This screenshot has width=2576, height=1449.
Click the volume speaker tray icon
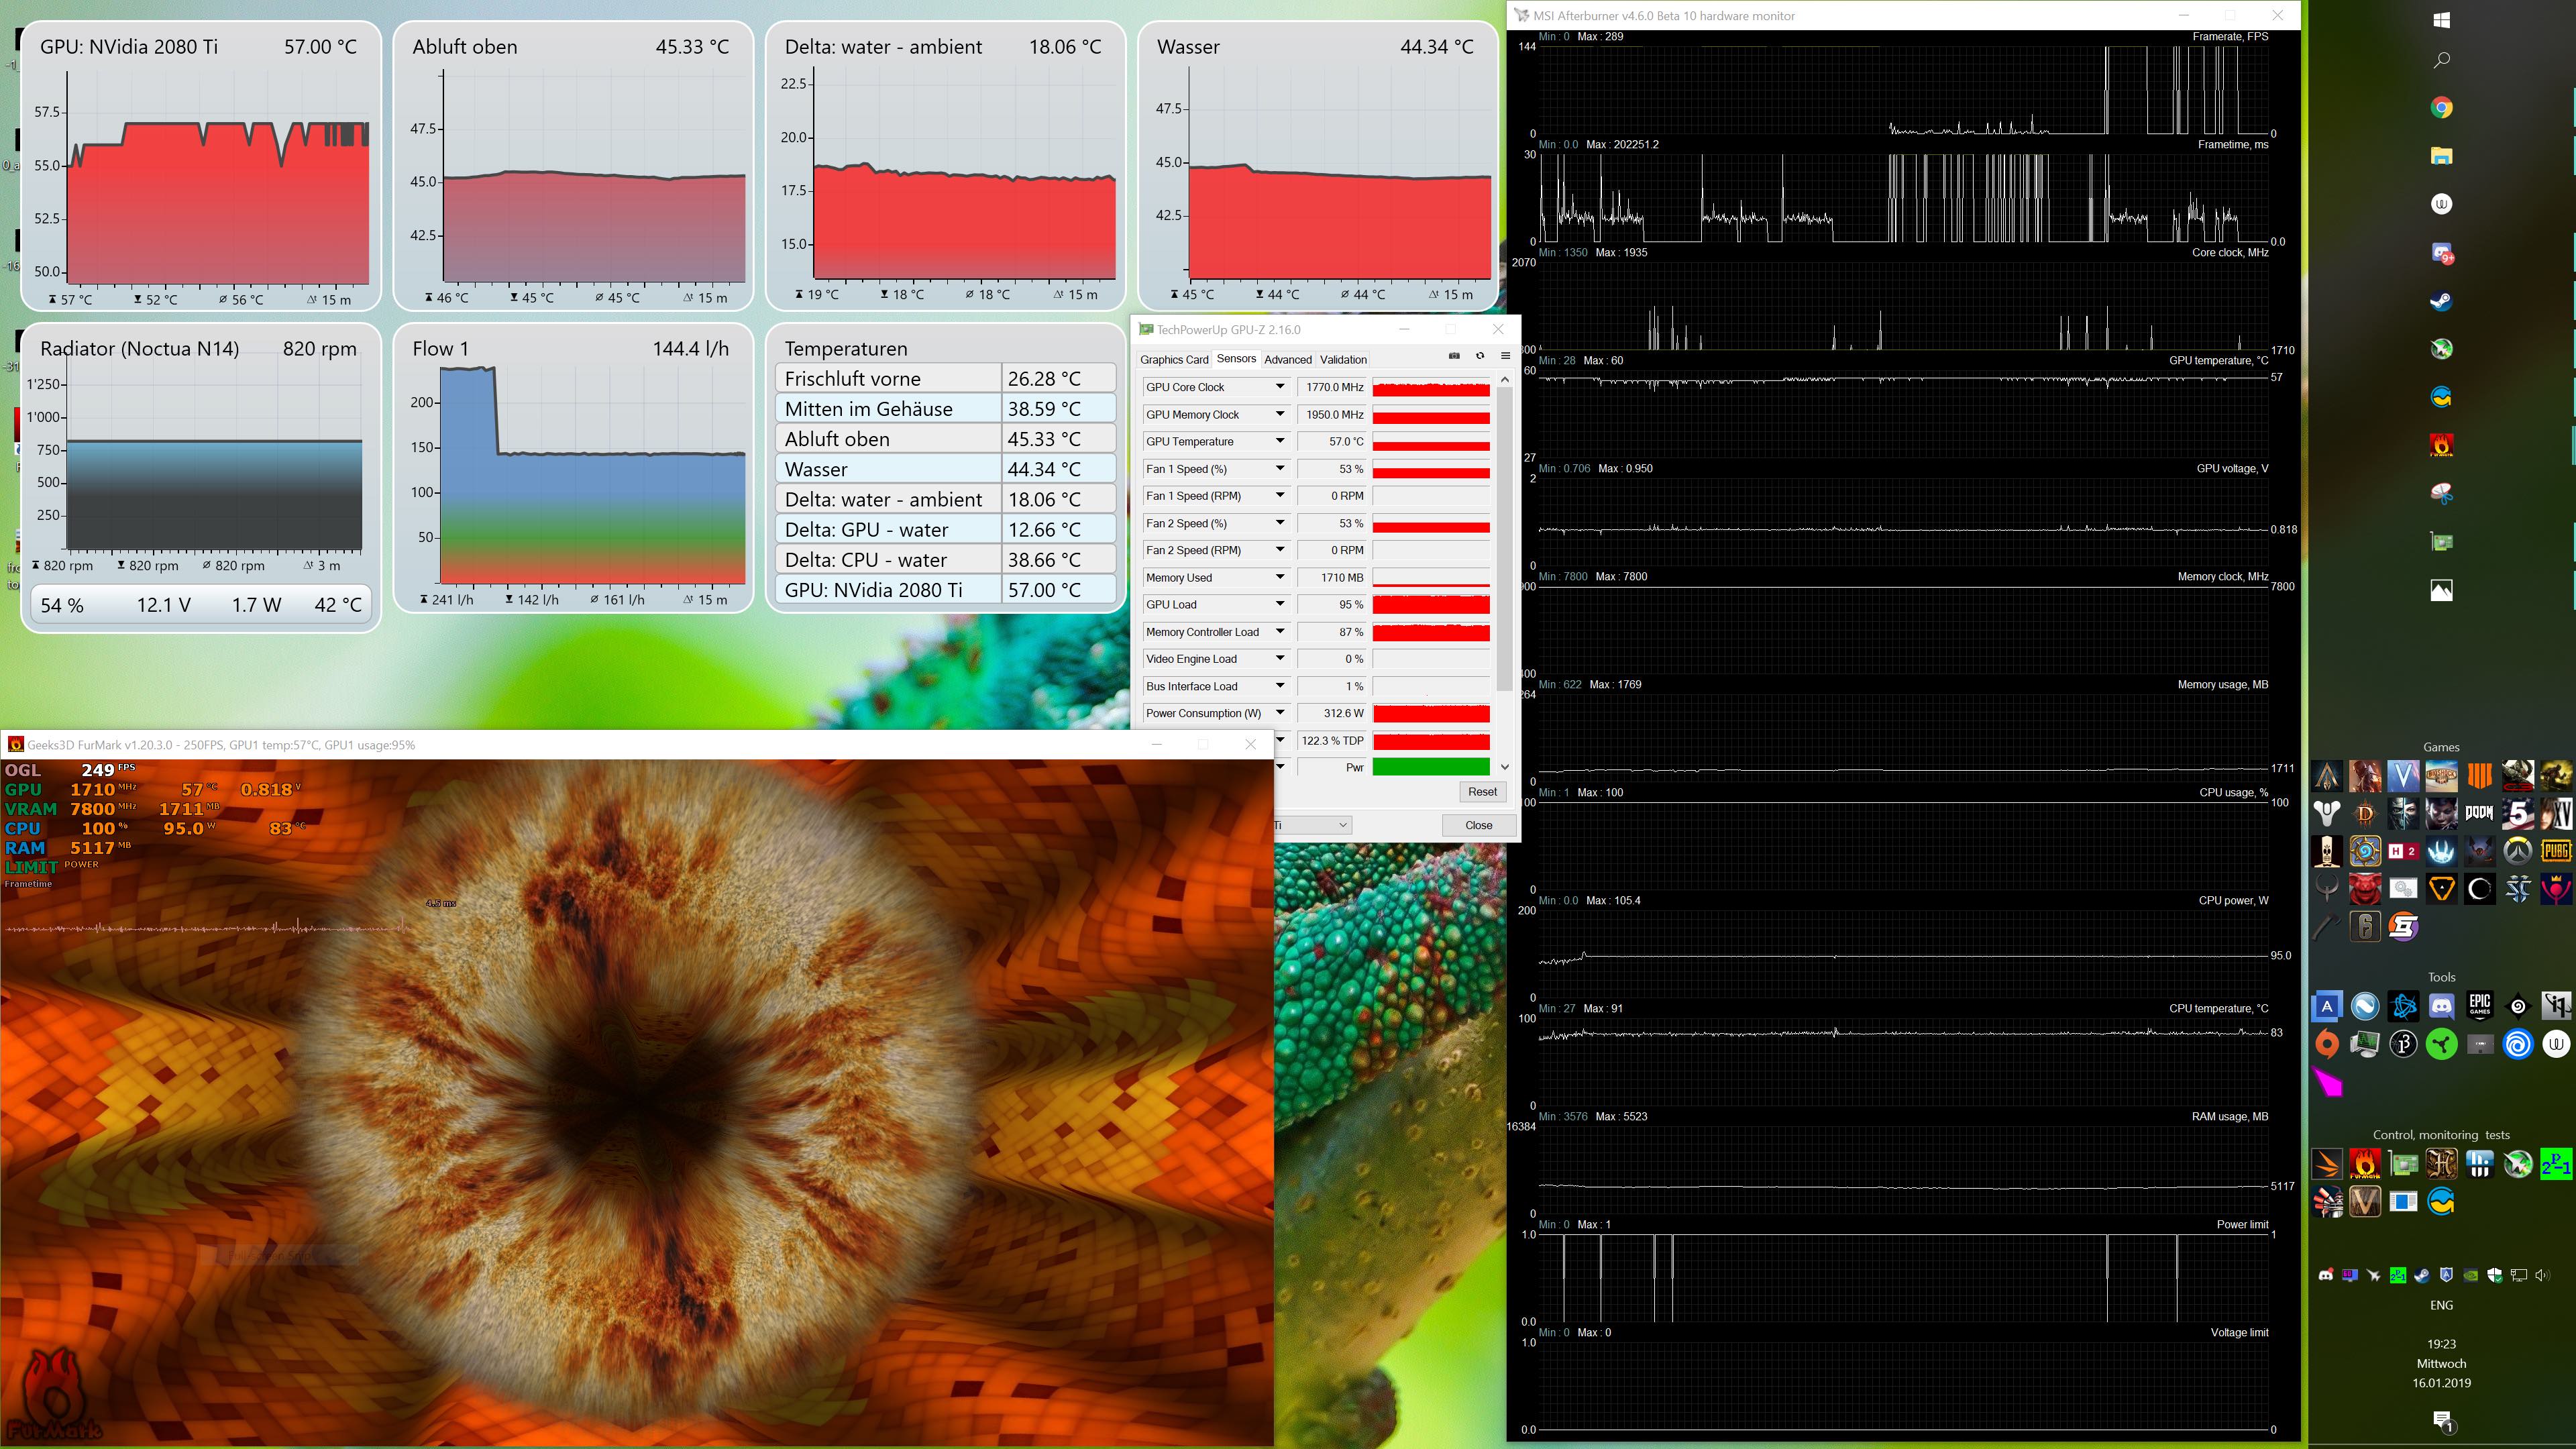[x=2543, y=1275]
